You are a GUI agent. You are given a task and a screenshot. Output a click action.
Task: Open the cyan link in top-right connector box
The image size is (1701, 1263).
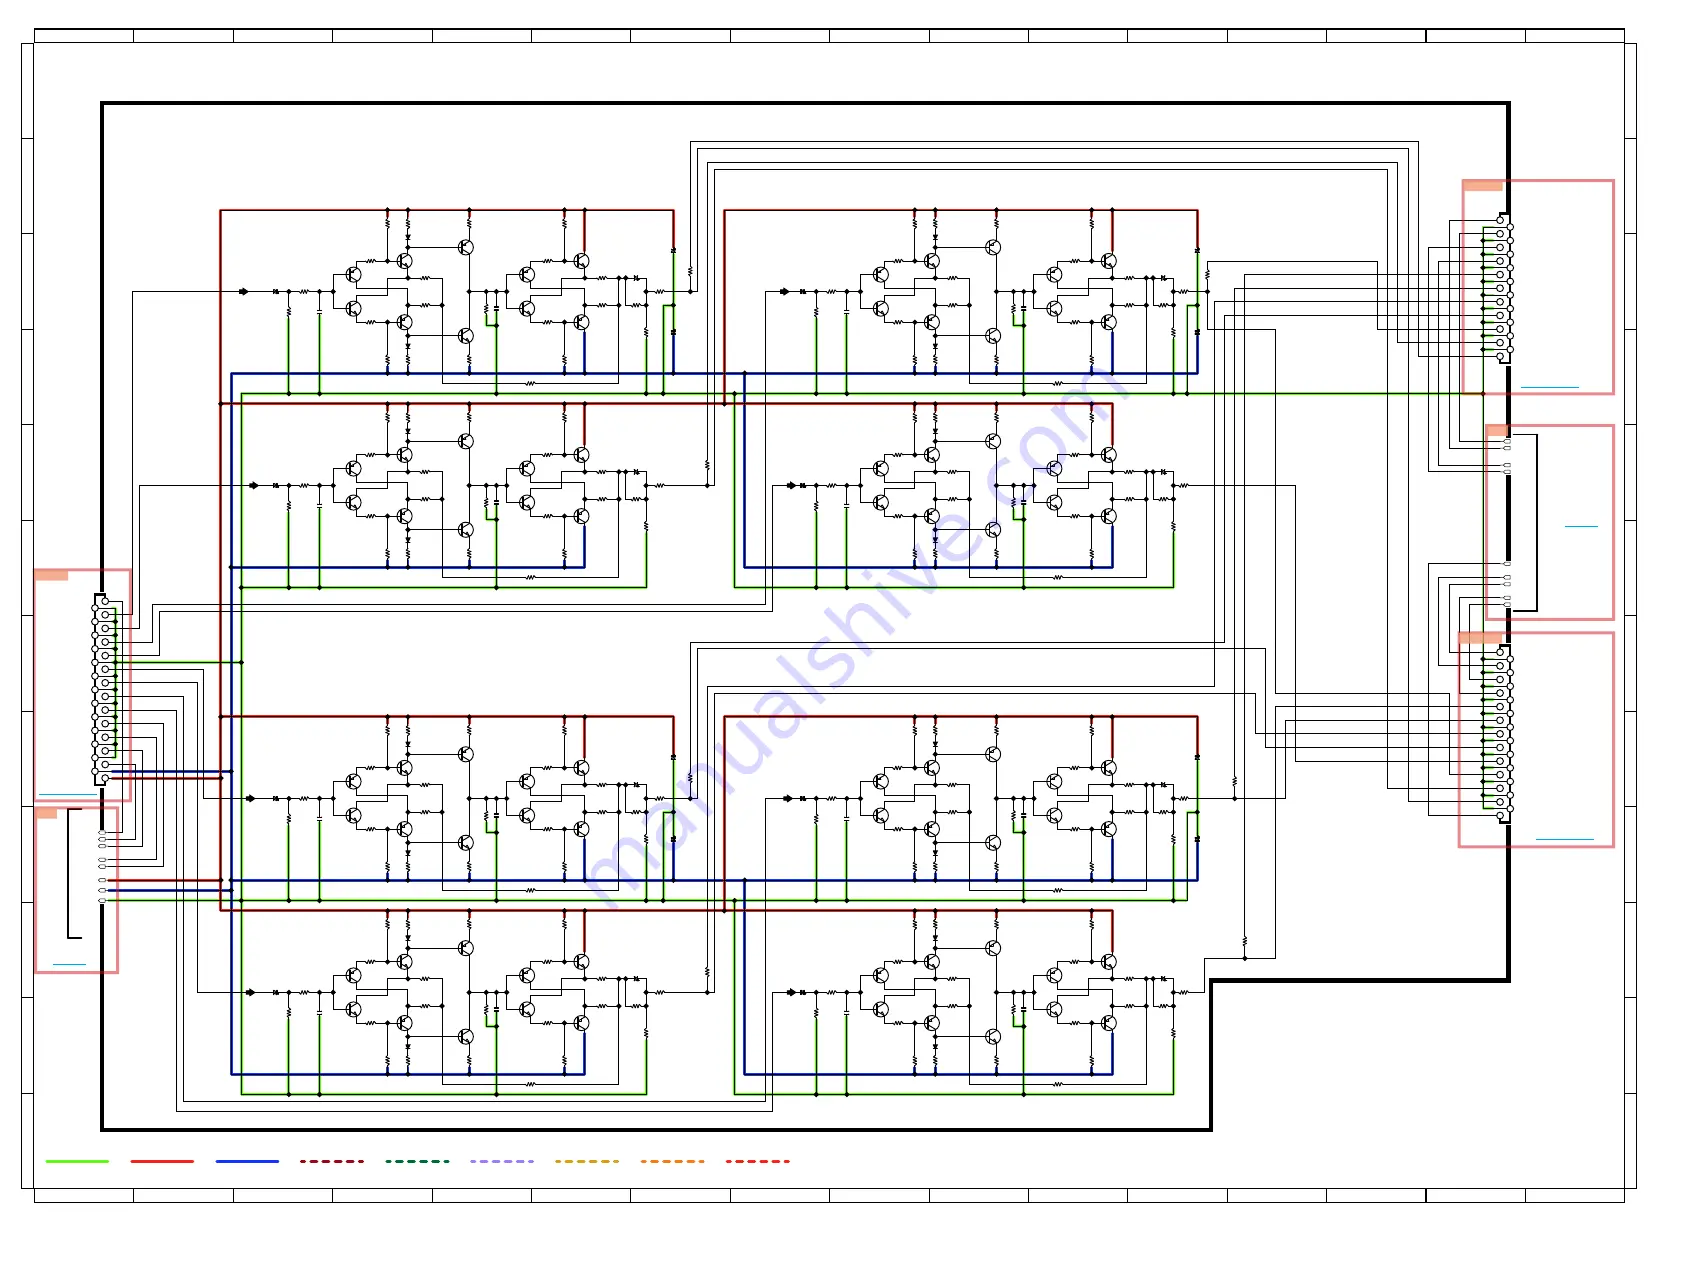pyautogui.click(x=1549, y=387)
